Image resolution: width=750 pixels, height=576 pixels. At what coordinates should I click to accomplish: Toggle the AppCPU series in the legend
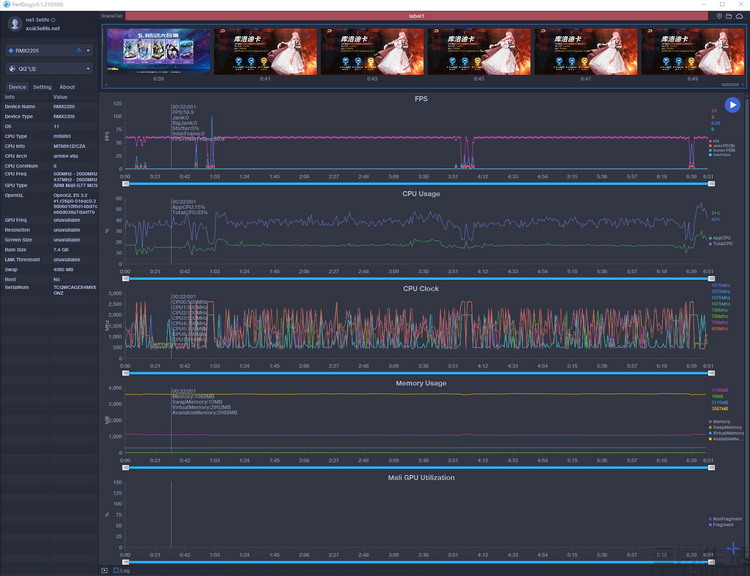[x=720, y=238]
